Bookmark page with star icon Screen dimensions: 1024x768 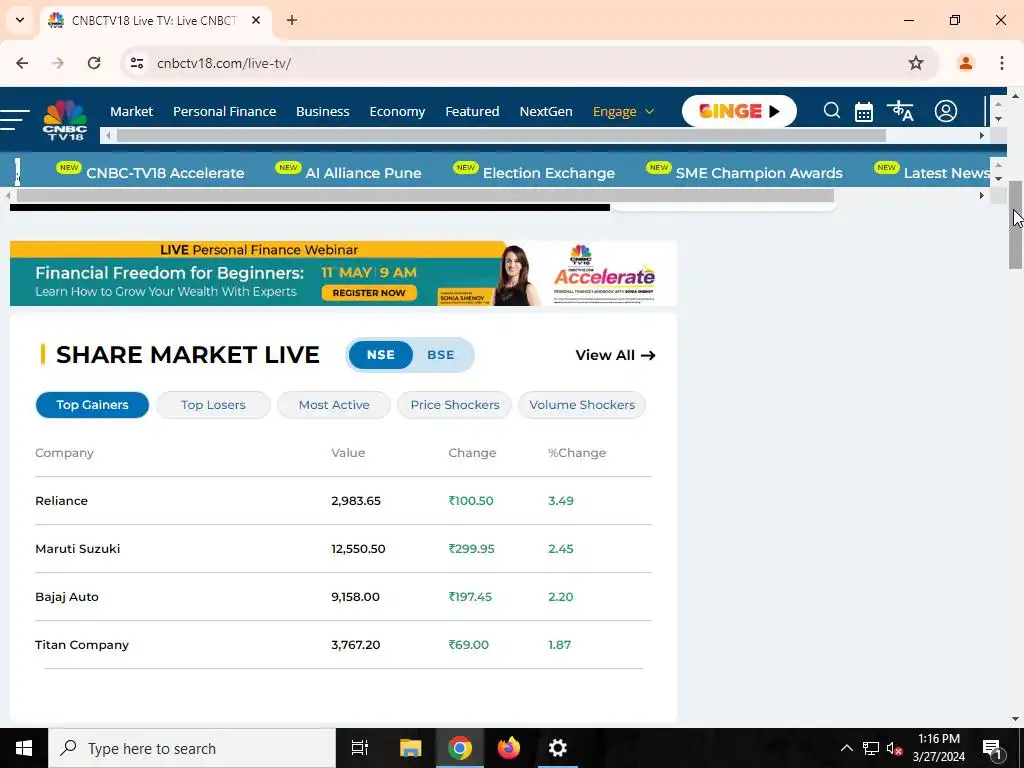coord(916,63)
